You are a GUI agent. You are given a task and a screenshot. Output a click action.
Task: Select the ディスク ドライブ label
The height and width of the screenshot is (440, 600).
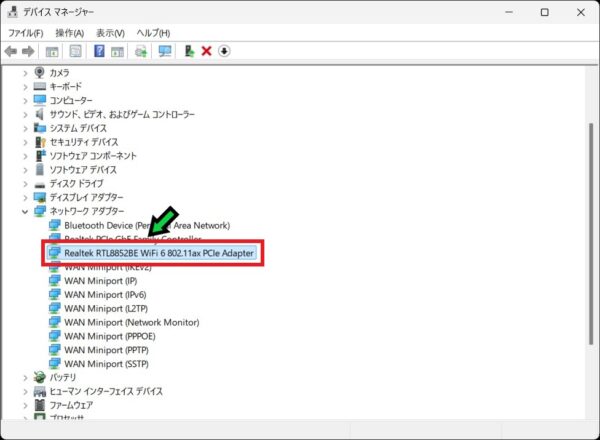pyautogui.click(x=77, y=183)
